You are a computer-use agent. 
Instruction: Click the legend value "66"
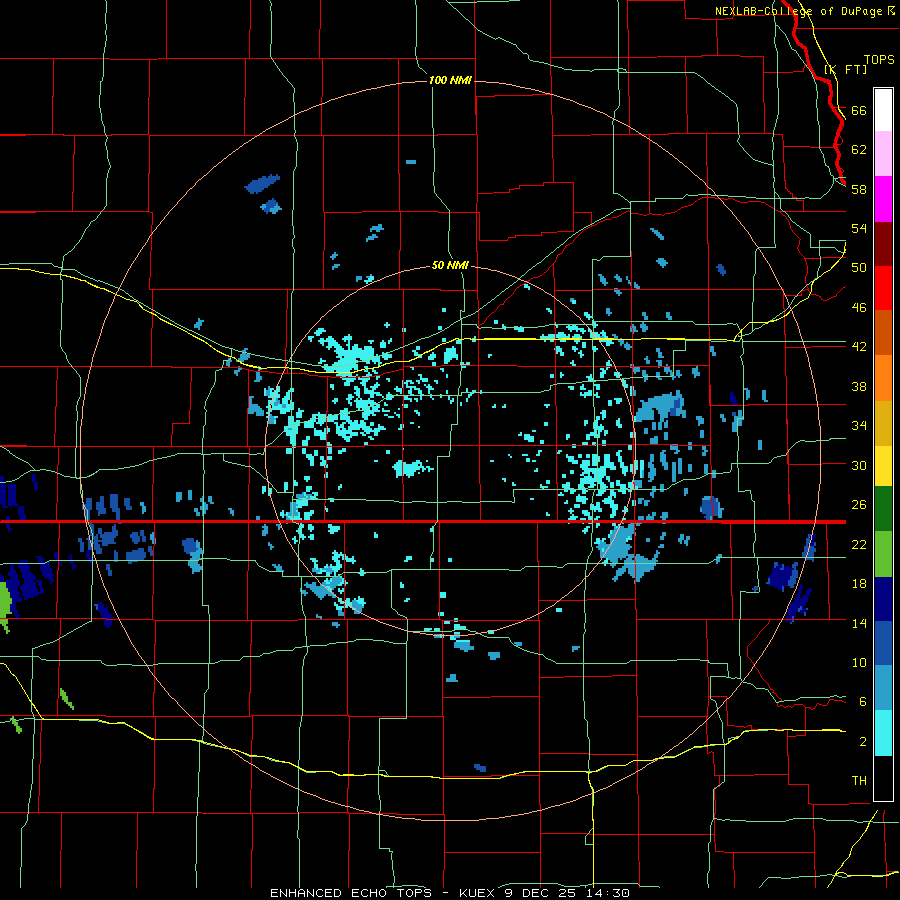(859, 110)
